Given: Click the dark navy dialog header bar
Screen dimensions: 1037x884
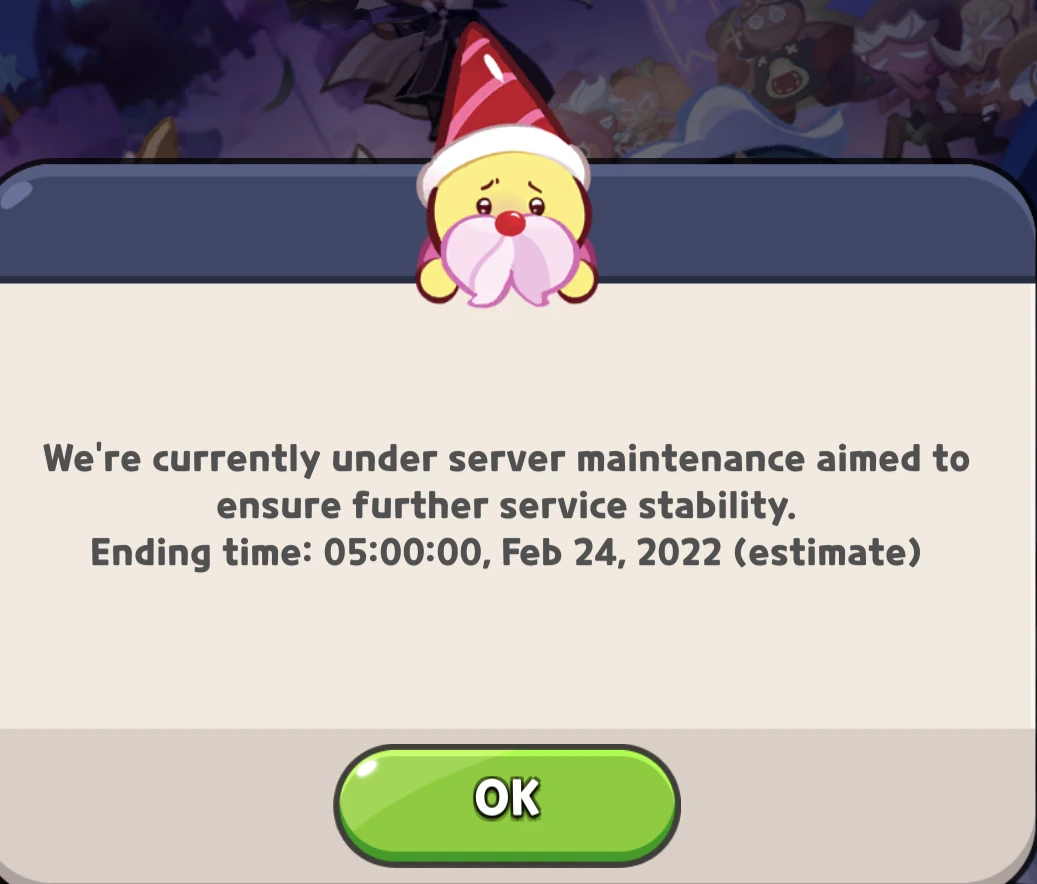Looking at the screenshot, I should pyautogui.click(x=807, y=221).
